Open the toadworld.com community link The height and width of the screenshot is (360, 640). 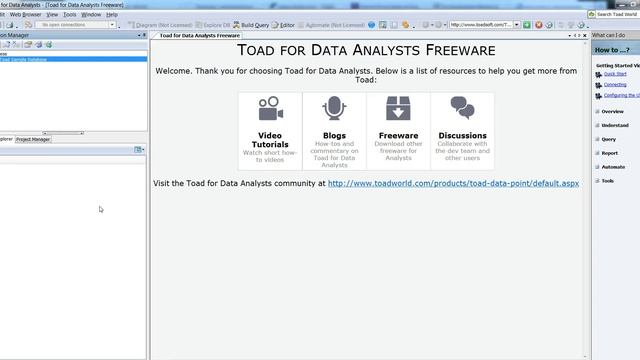[x=453, y=184]
